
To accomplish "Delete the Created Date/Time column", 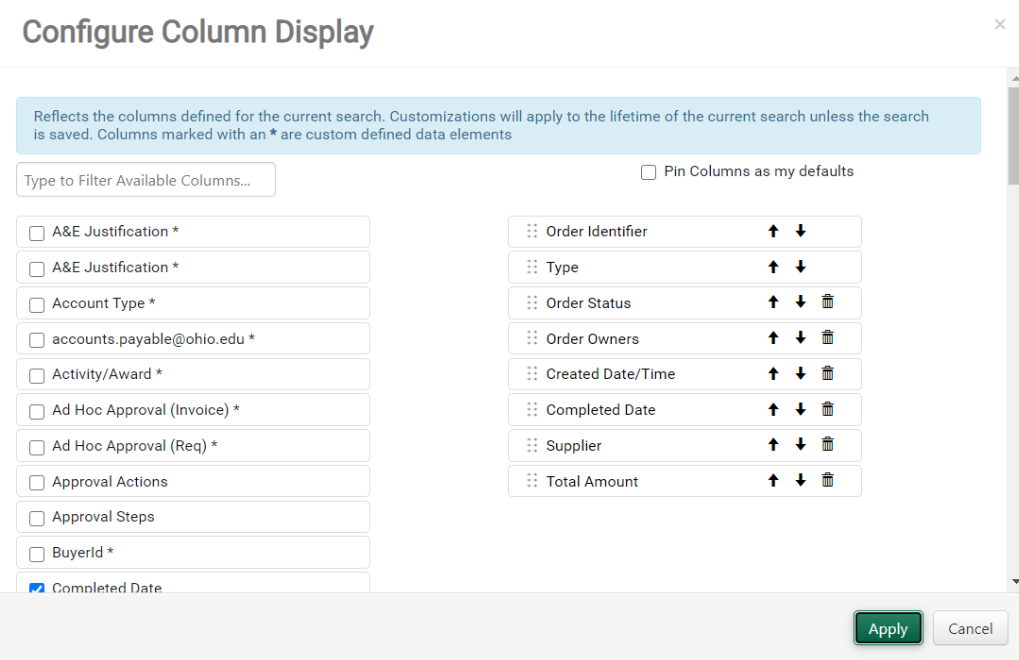I will point(827,373).
